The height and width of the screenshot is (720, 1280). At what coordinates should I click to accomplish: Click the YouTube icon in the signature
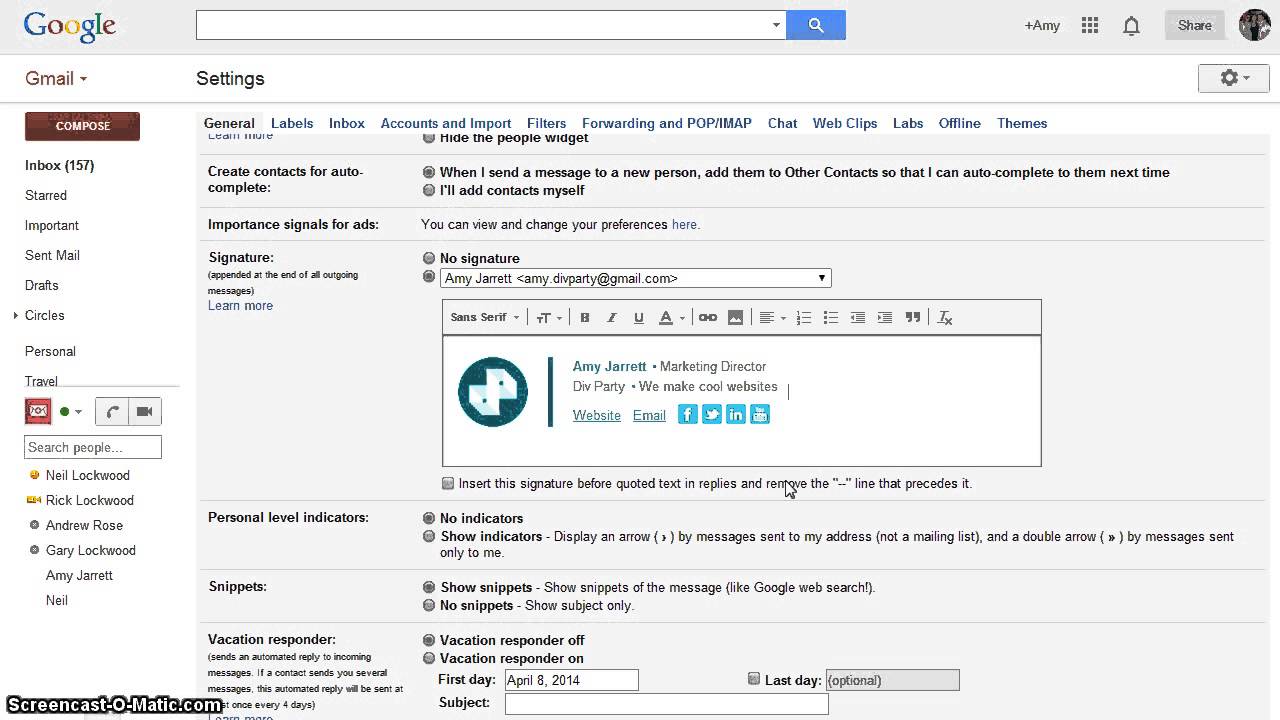click(760, 414)
